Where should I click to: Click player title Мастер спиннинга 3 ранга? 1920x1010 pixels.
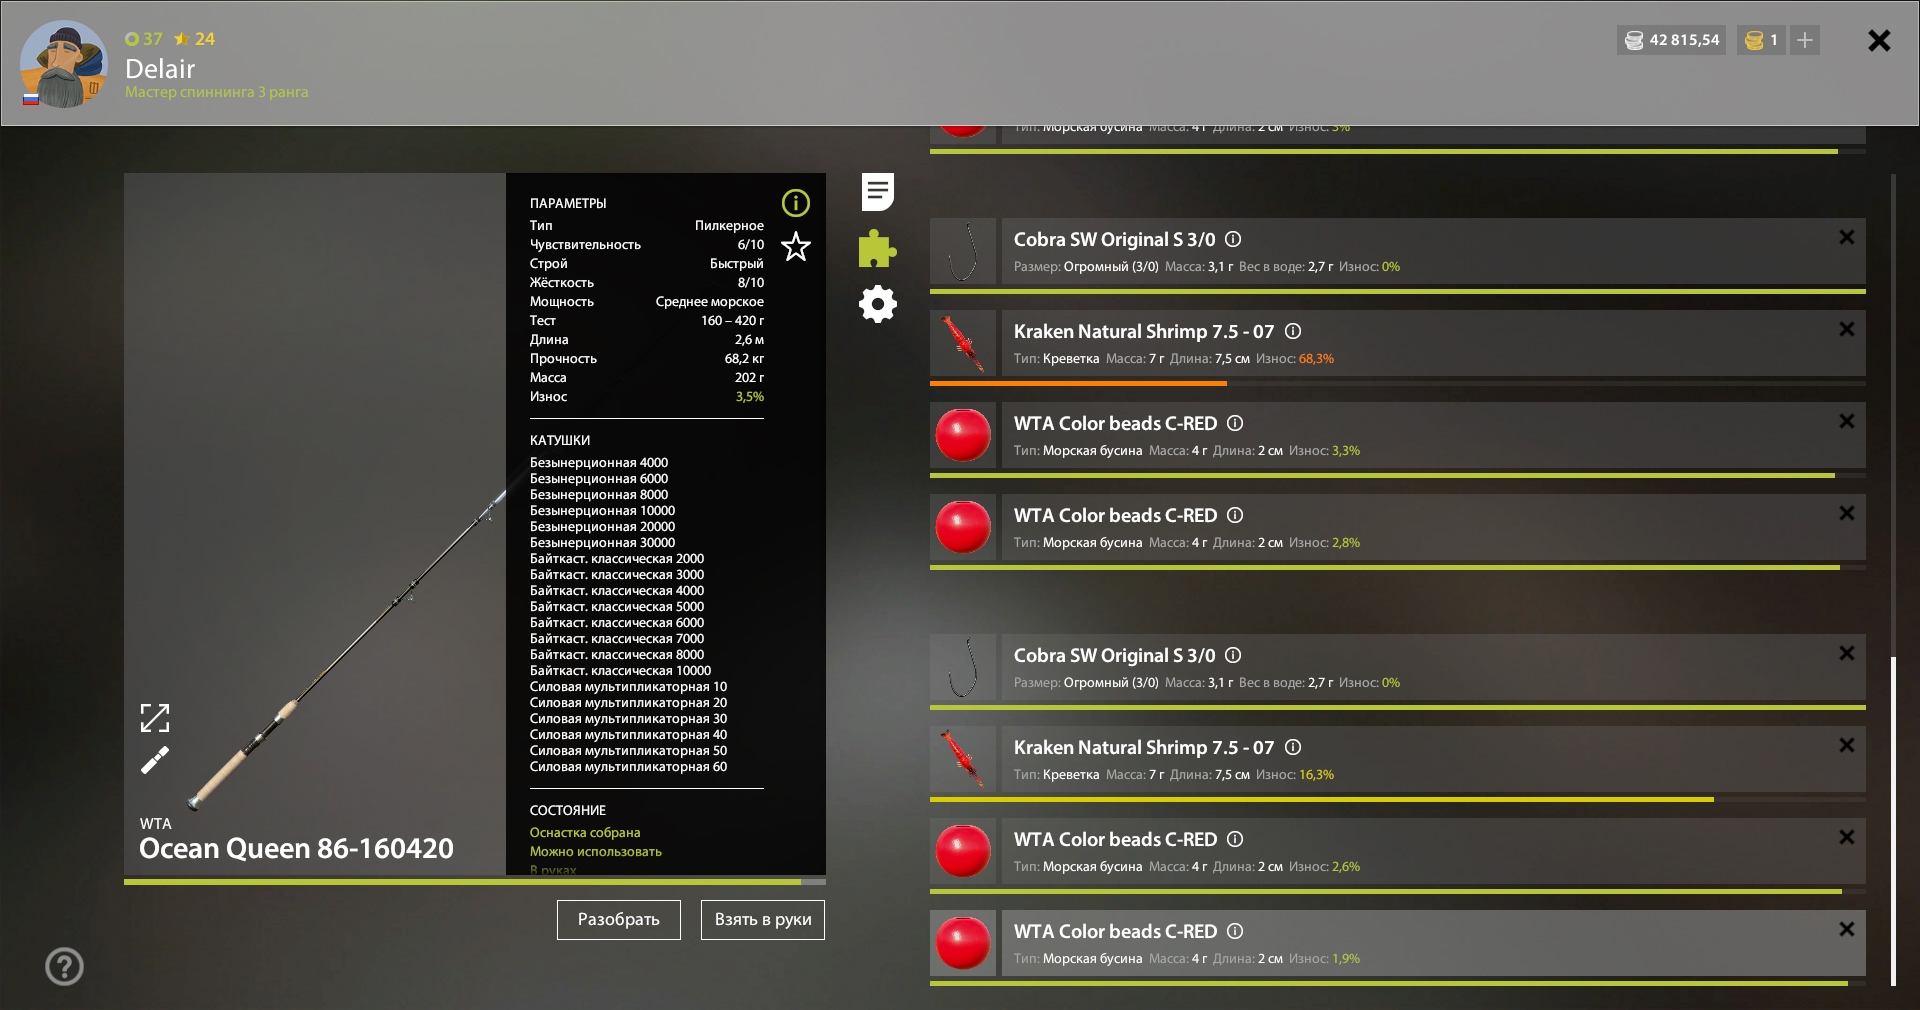click(217, 92)
